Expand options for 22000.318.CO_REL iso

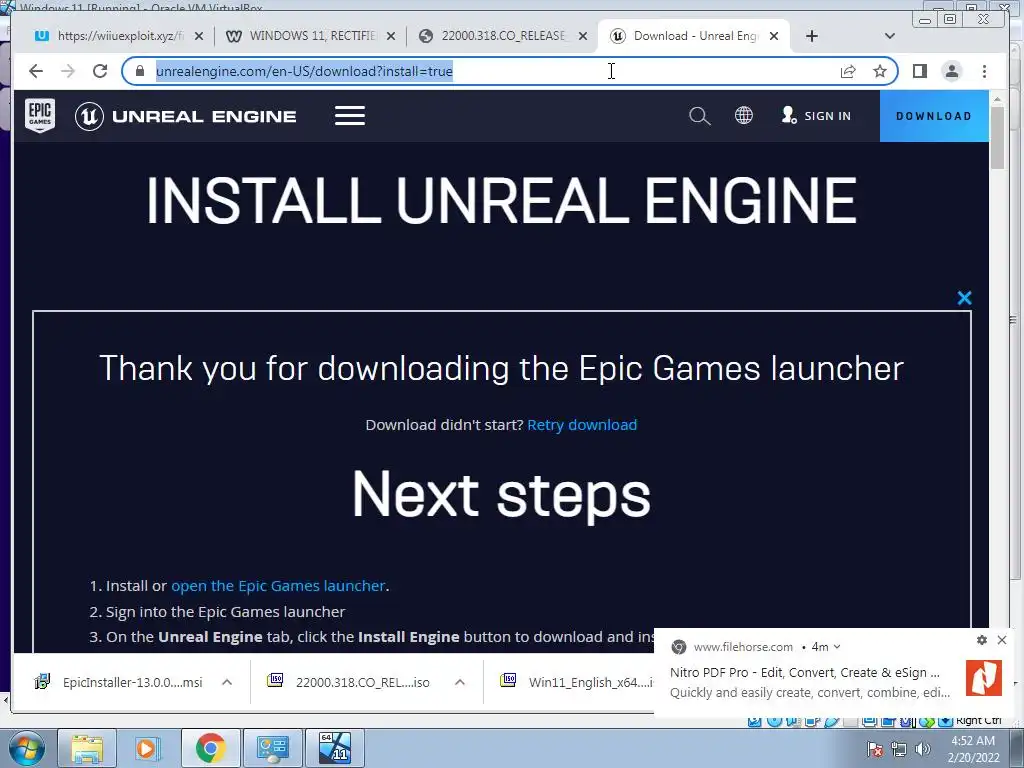(x=460, y=682)
